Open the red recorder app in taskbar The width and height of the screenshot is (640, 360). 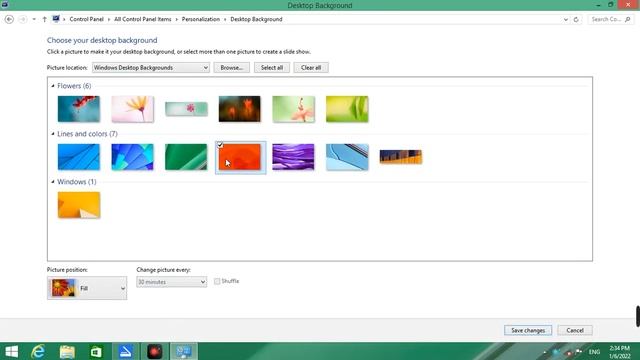(x=155, y=351)
